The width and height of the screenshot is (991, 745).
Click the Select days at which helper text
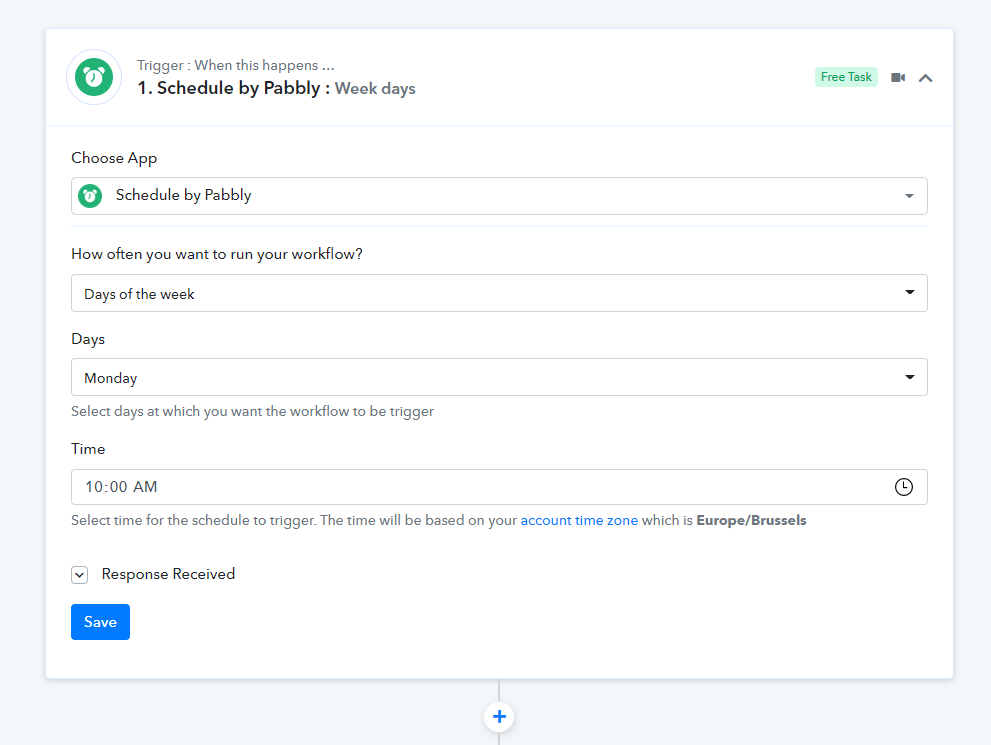252,411
